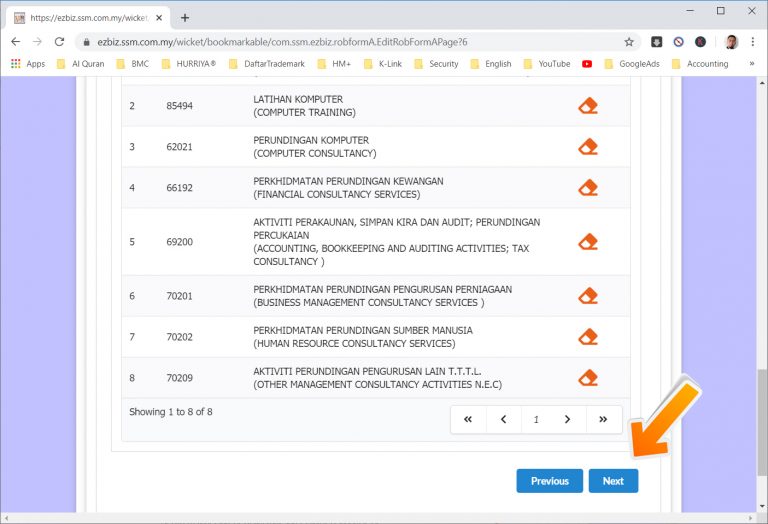Go to first page of table
This screenshot has height=524, width=768.
[x=468, y=419]
